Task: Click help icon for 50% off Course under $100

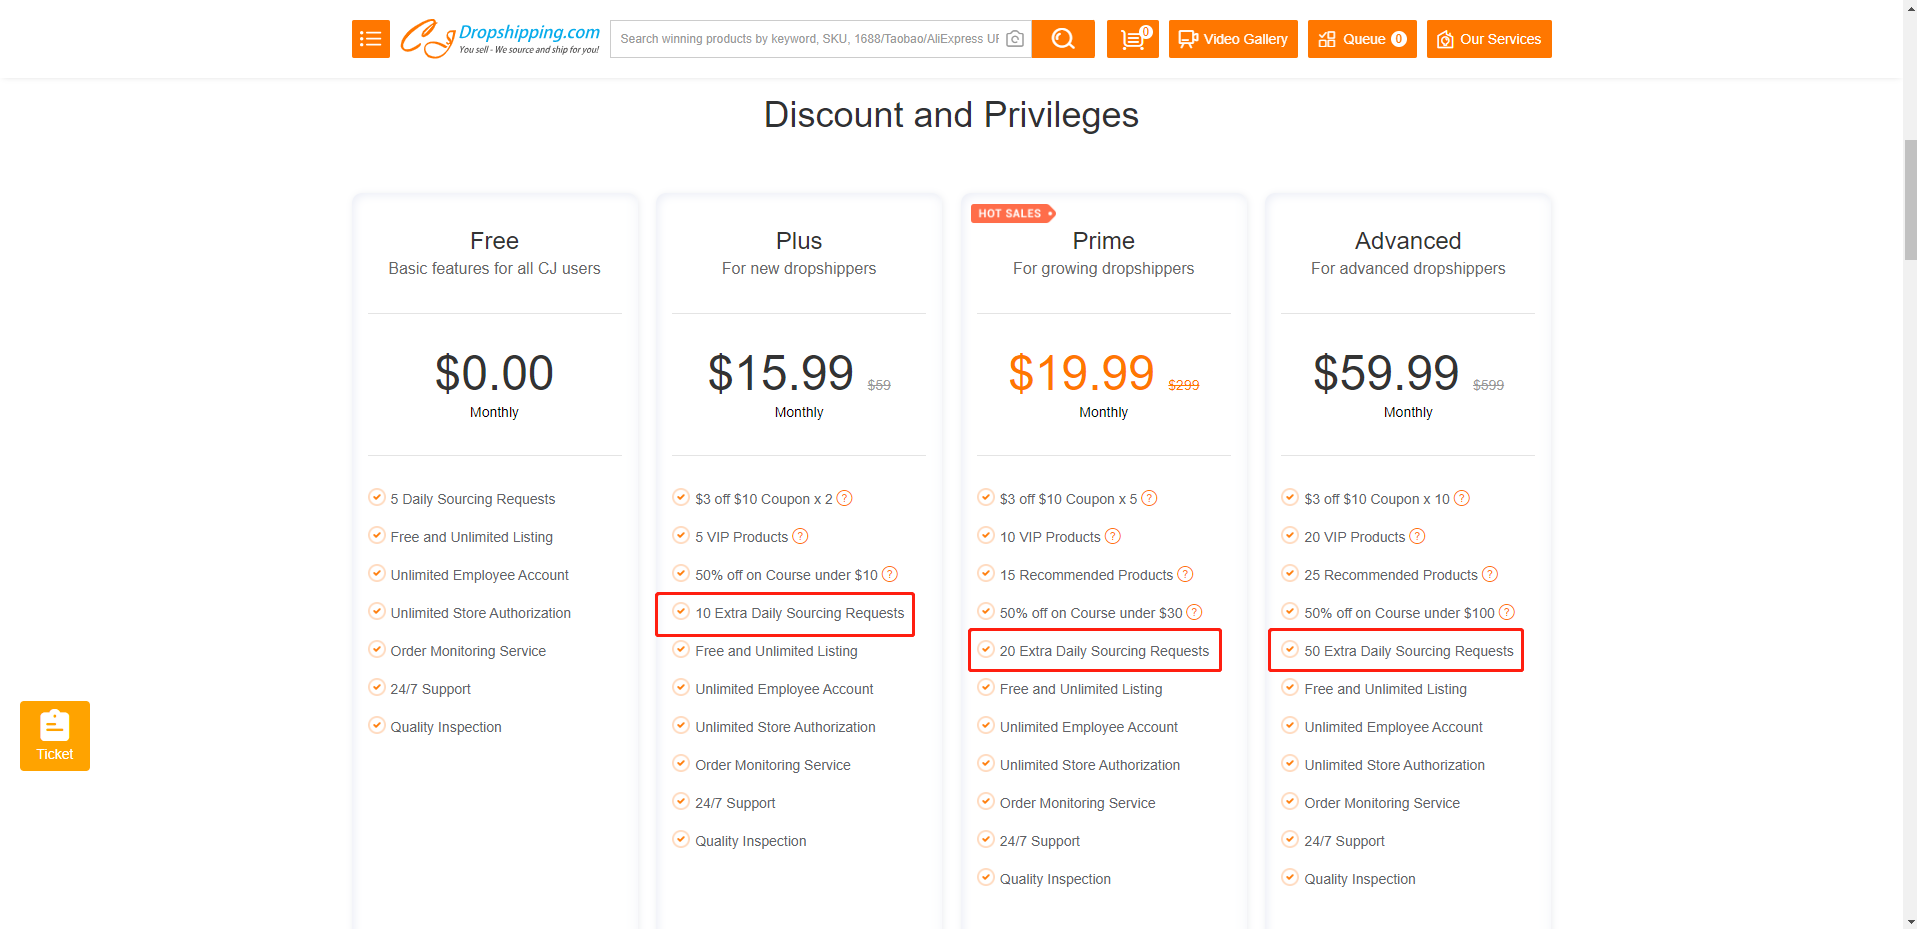Action: pos(1507,613)
